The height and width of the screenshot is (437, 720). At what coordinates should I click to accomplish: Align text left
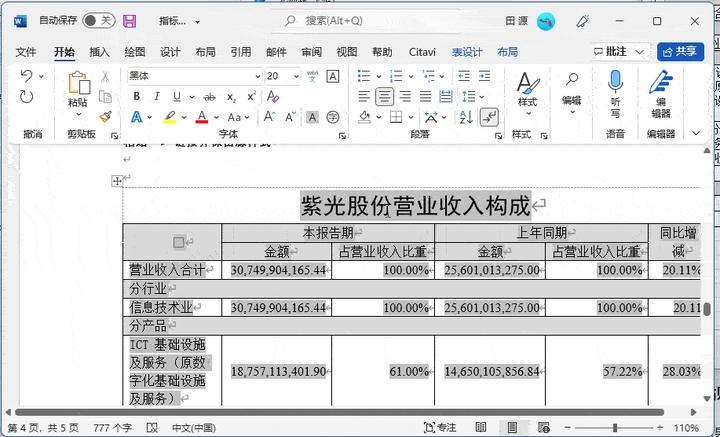point(364,96)
